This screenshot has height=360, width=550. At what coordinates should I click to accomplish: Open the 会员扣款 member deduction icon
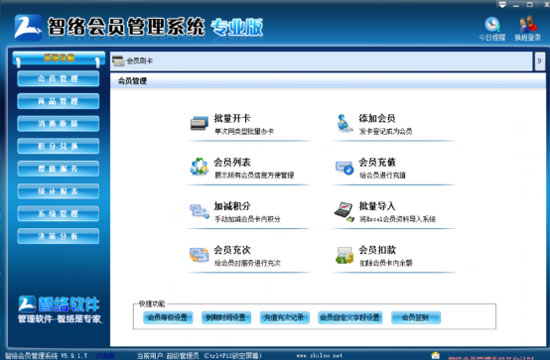pyautogui.click(x=344, y=255)
